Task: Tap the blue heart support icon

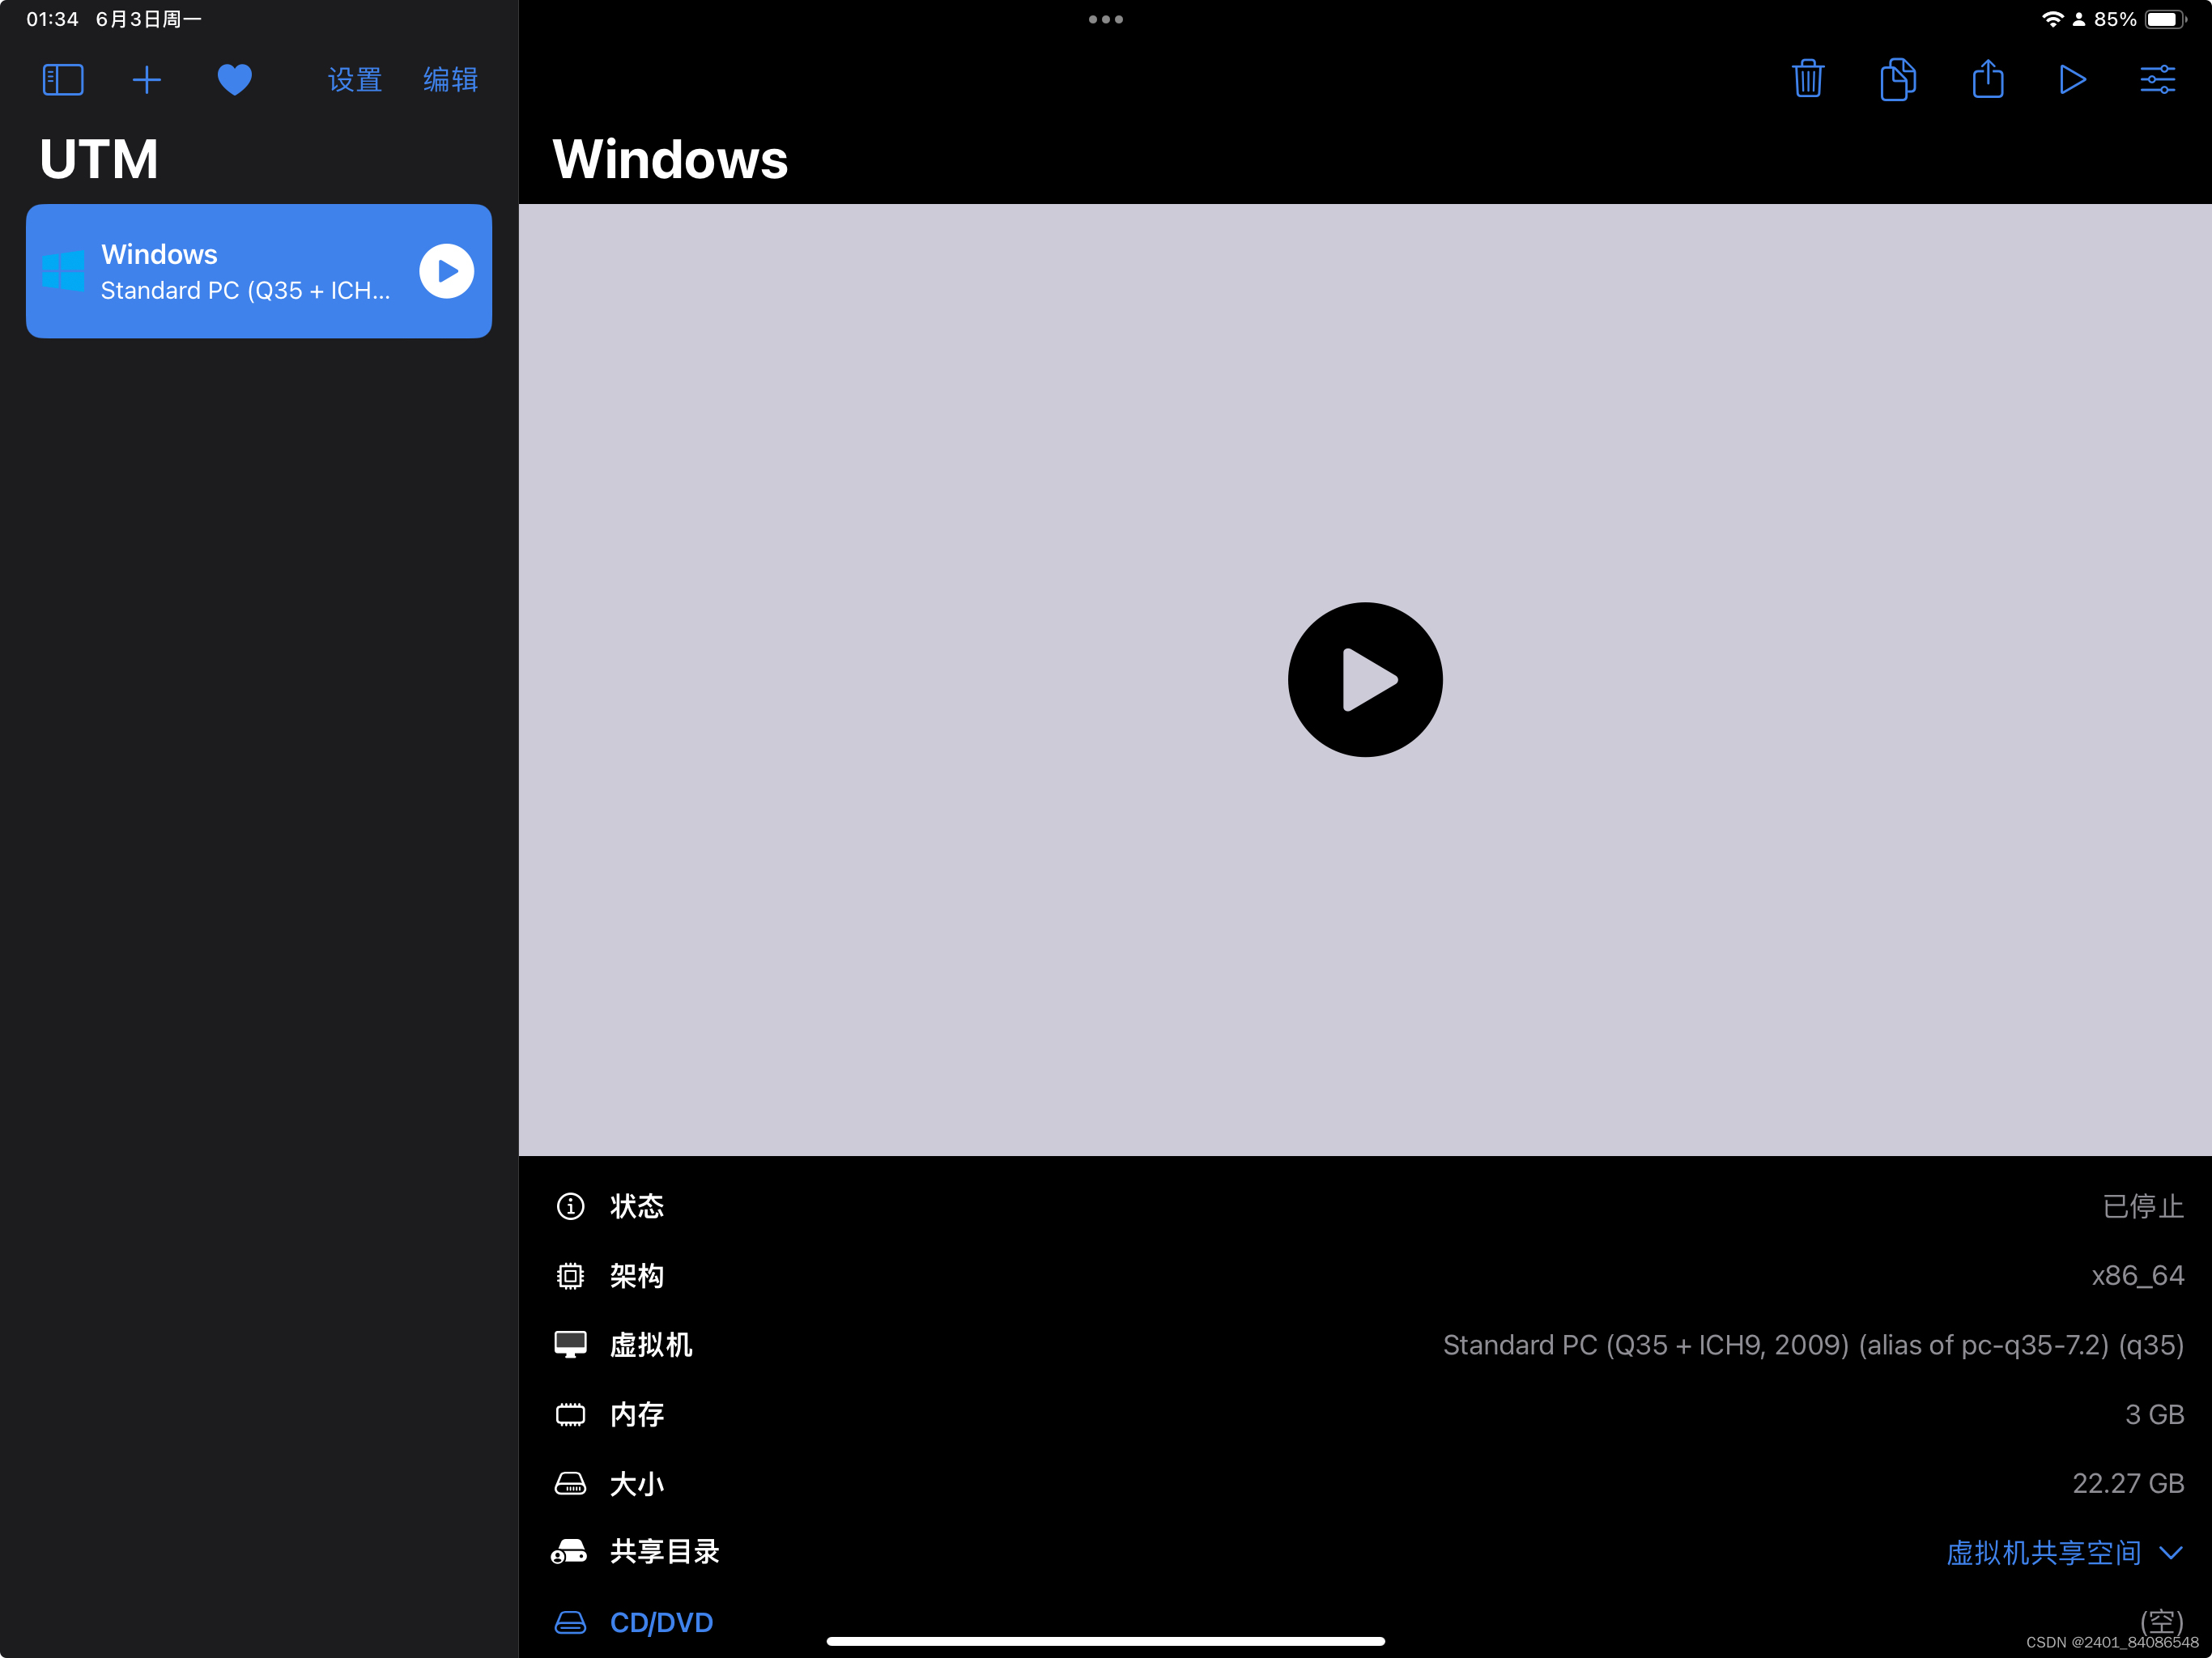Action: (x=234, y=80)
